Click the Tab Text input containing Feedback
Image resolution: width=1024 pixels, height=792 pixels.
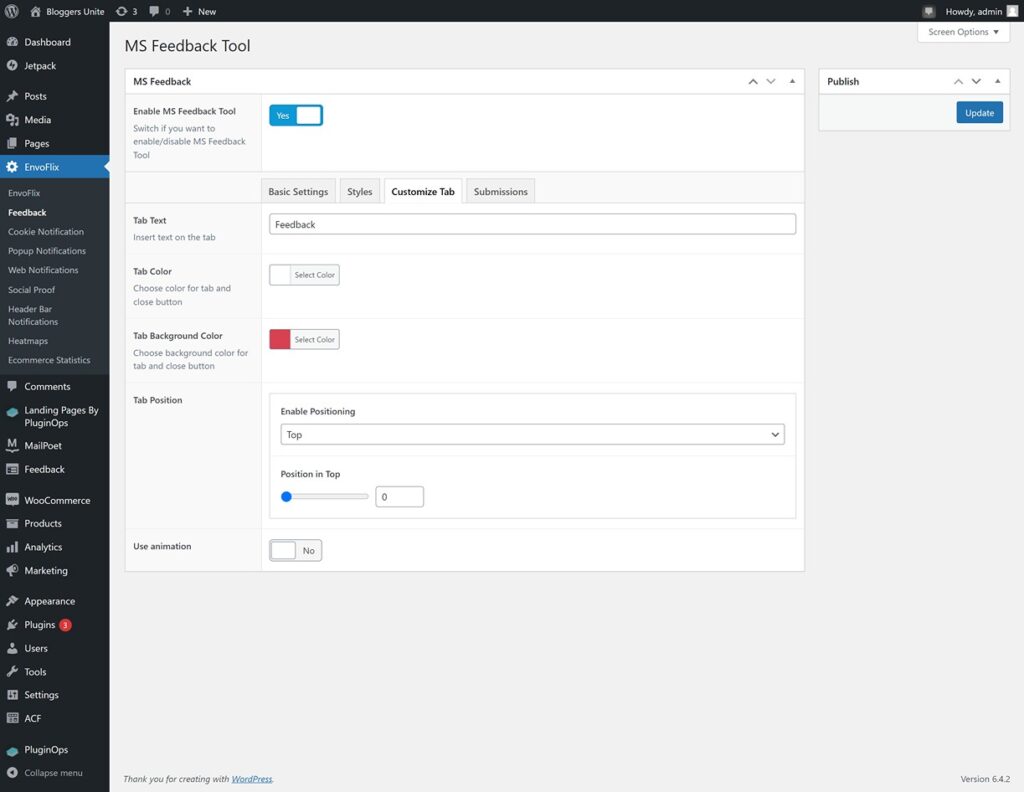pyautogui.click(x=532, y=224)
